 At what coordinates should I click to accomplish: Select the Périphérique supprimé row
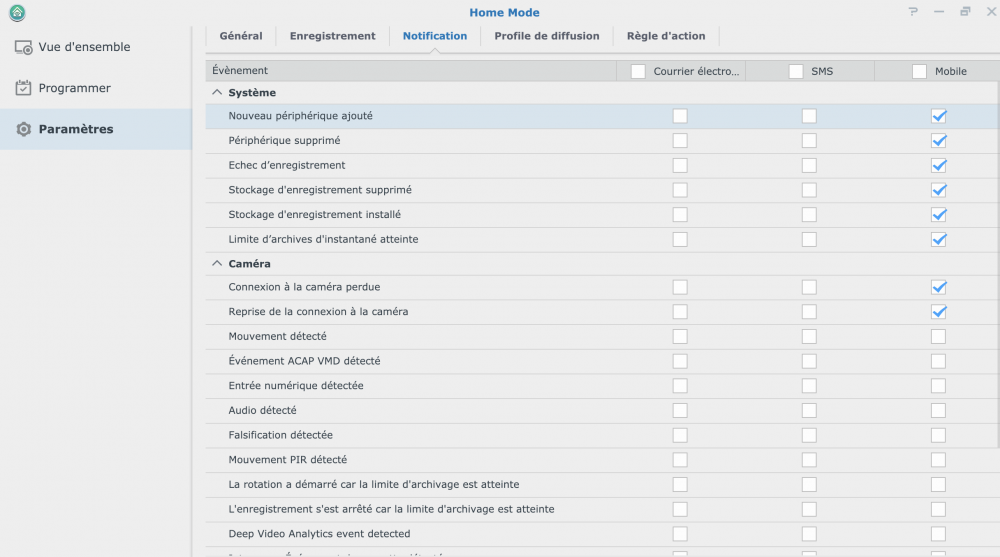(285, 141)
